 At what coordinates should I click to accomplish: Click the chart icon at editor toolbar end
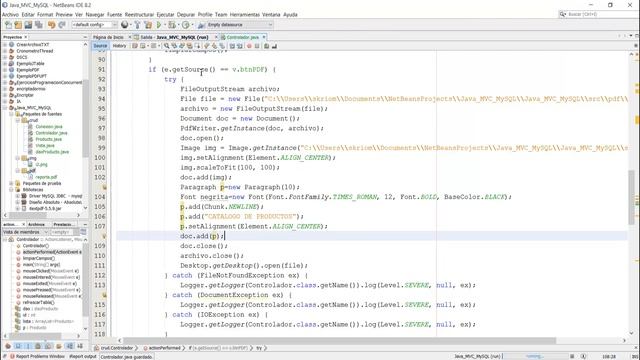tap(274, 46)
